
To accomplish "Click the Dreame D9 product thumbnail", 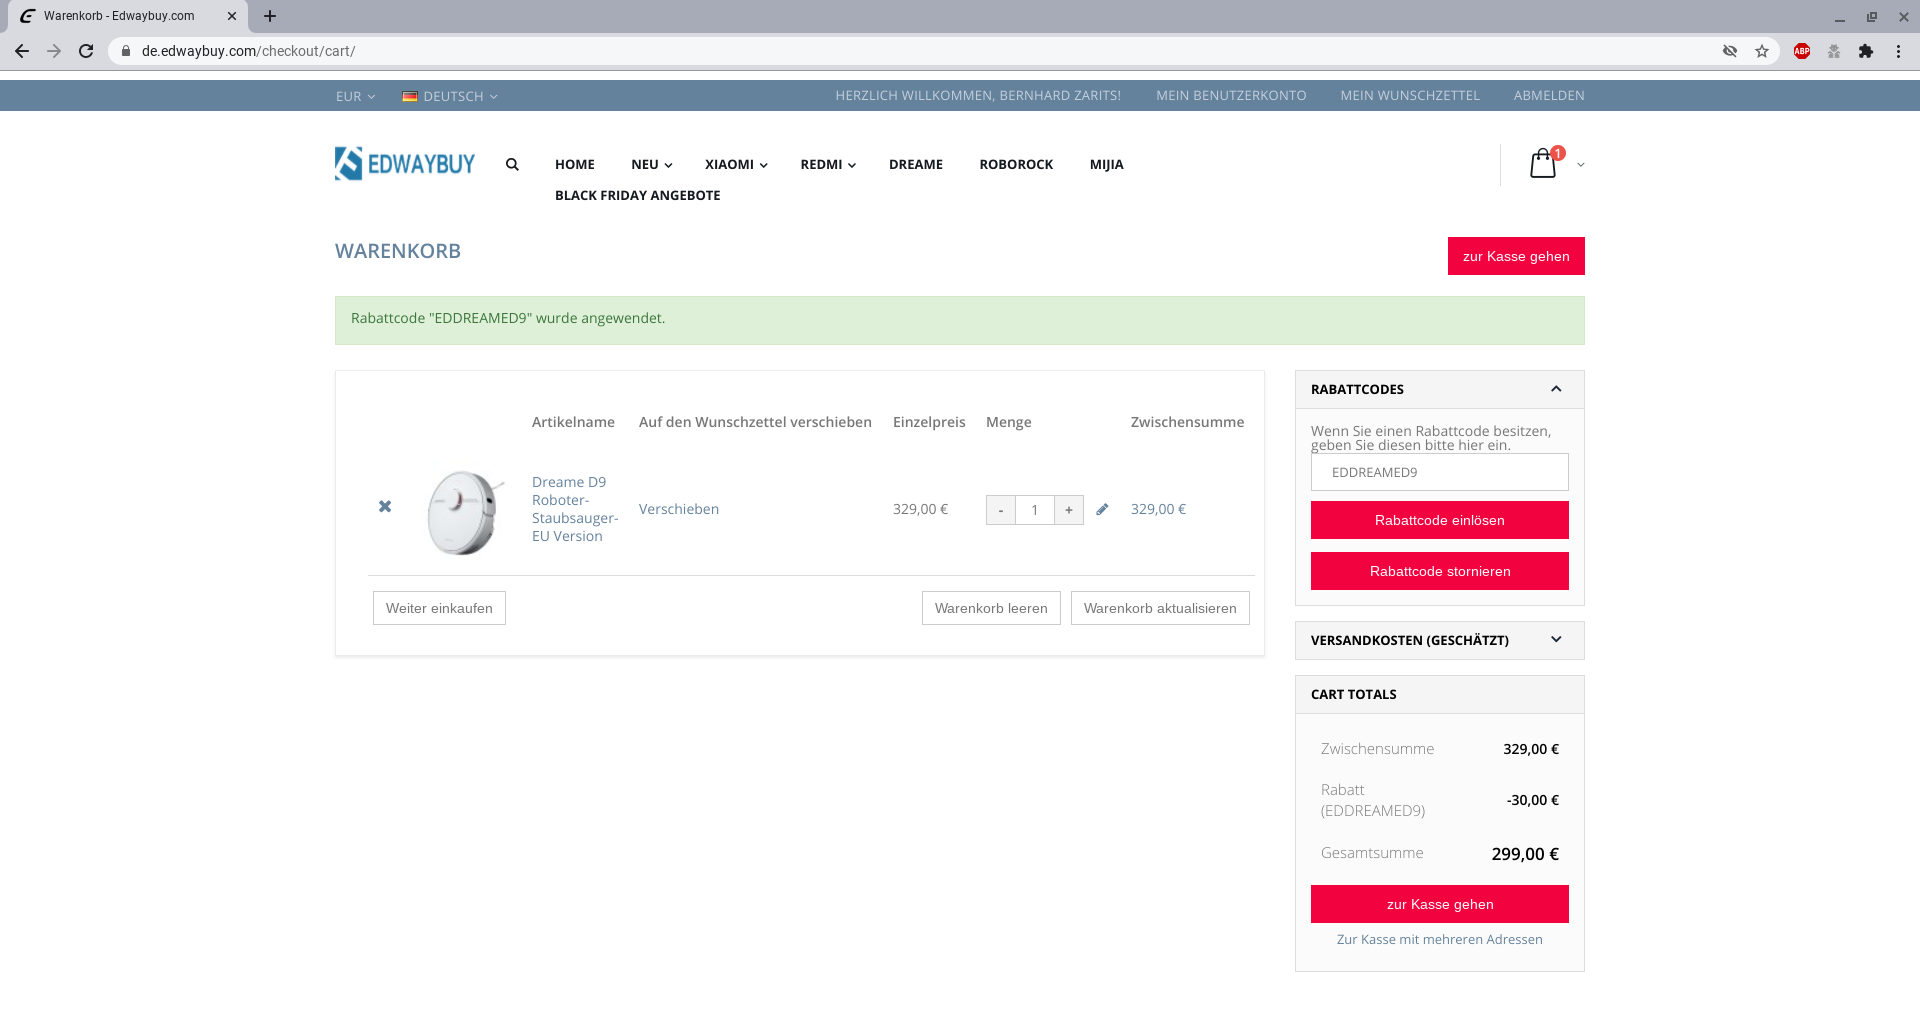I will [x=464, y=511].
